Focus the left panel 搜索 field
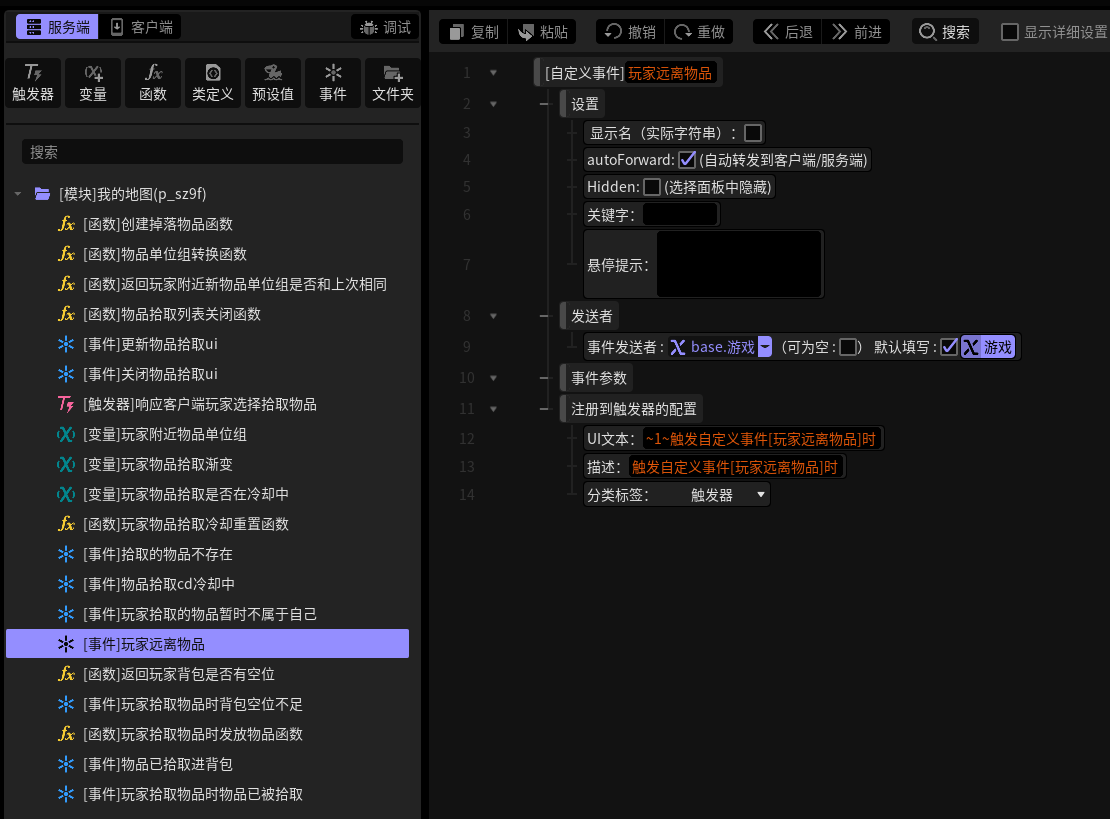Screen dimensions: 1110x819 coord(212,152)
